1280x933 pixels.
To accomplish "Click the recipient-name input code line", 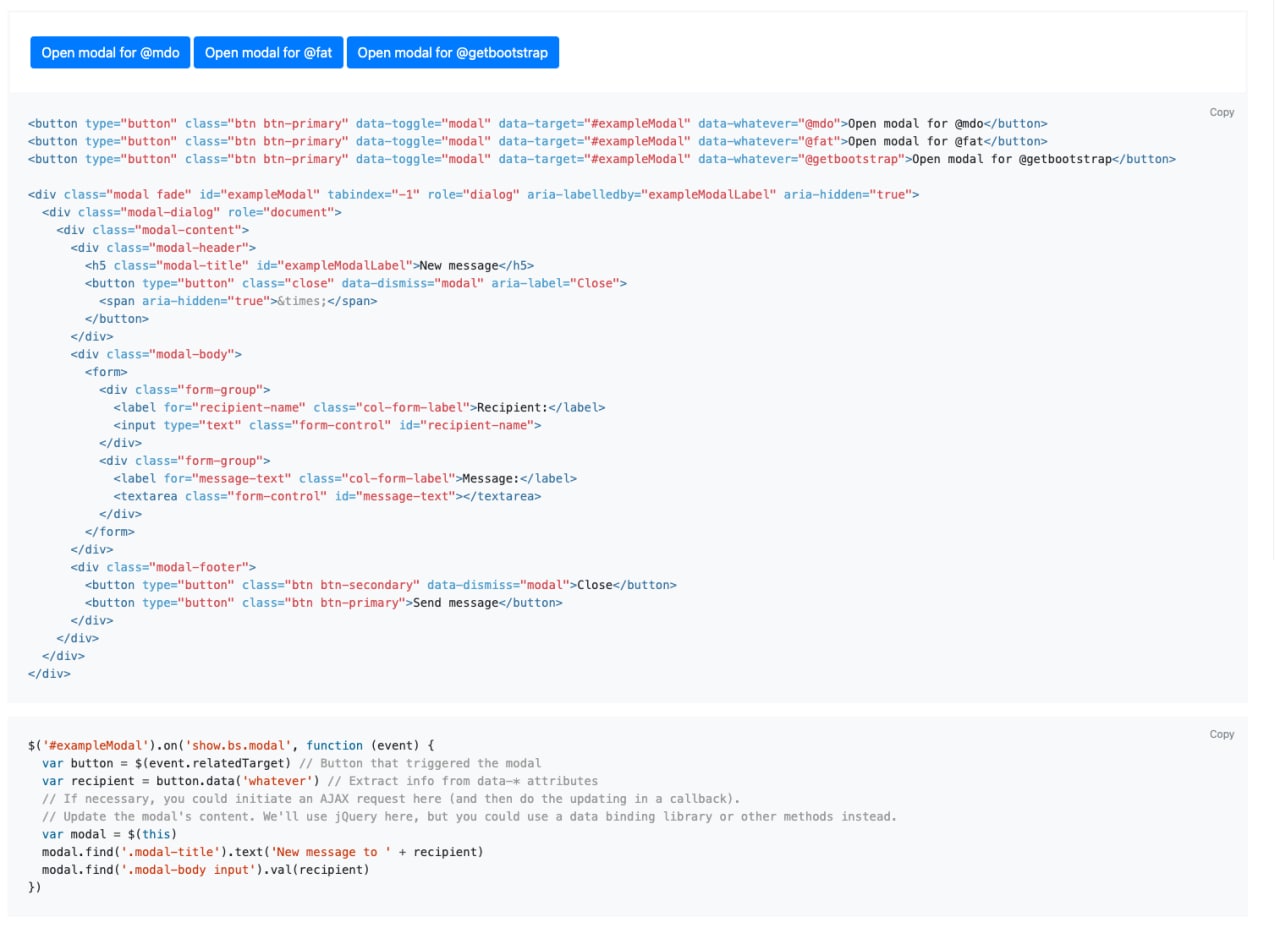I will point(327,425).
